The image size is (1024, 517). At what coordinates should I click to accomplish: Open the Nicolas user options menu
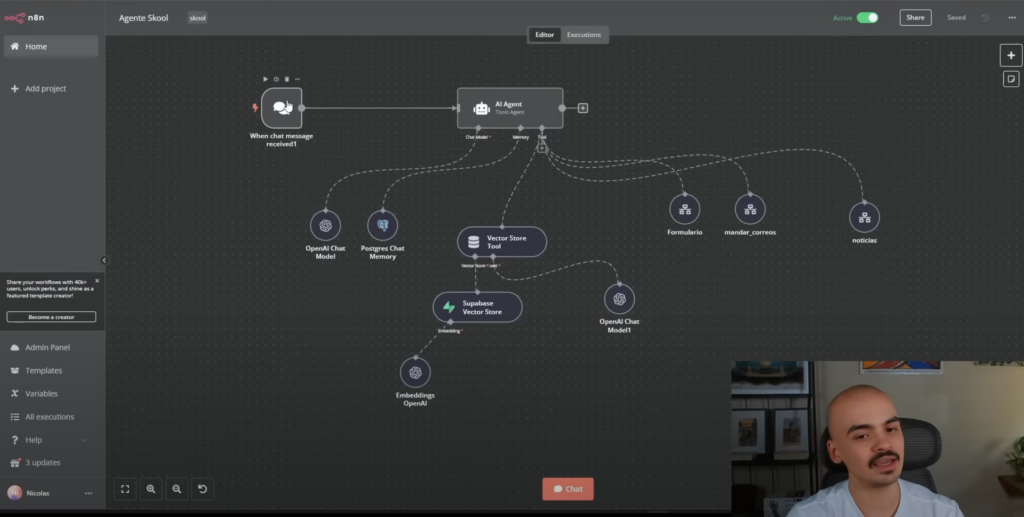click(x=88, y=493)
